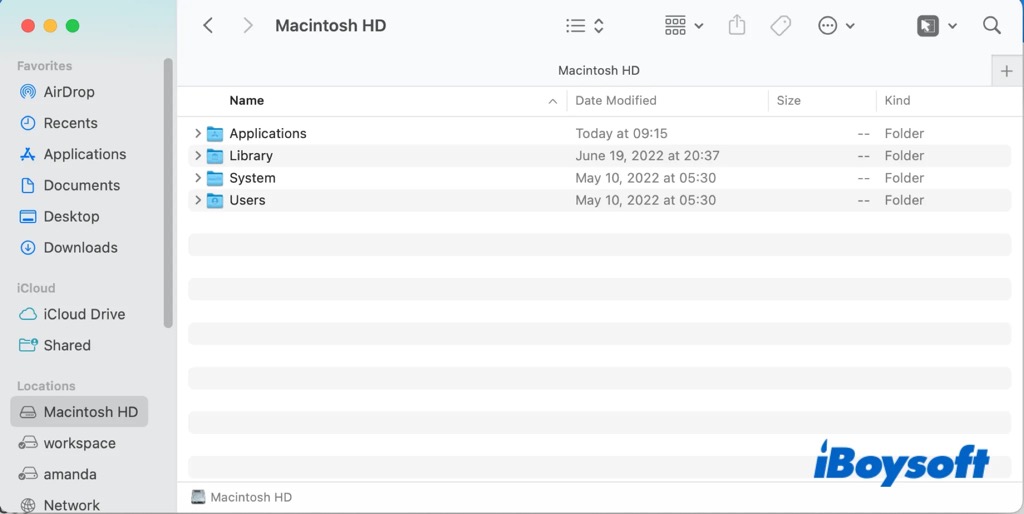Toggle the sort direction arrow
1024x514 pixels.
point(552,101)
